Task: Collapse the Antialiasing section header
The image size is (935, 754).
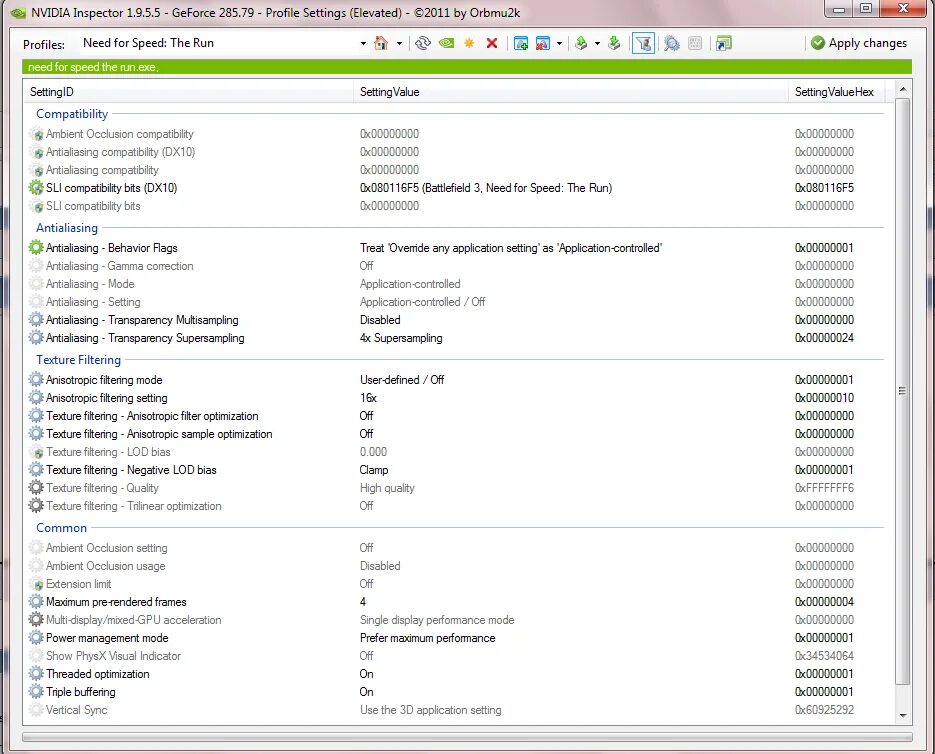Action: click(x=67, y=228)
